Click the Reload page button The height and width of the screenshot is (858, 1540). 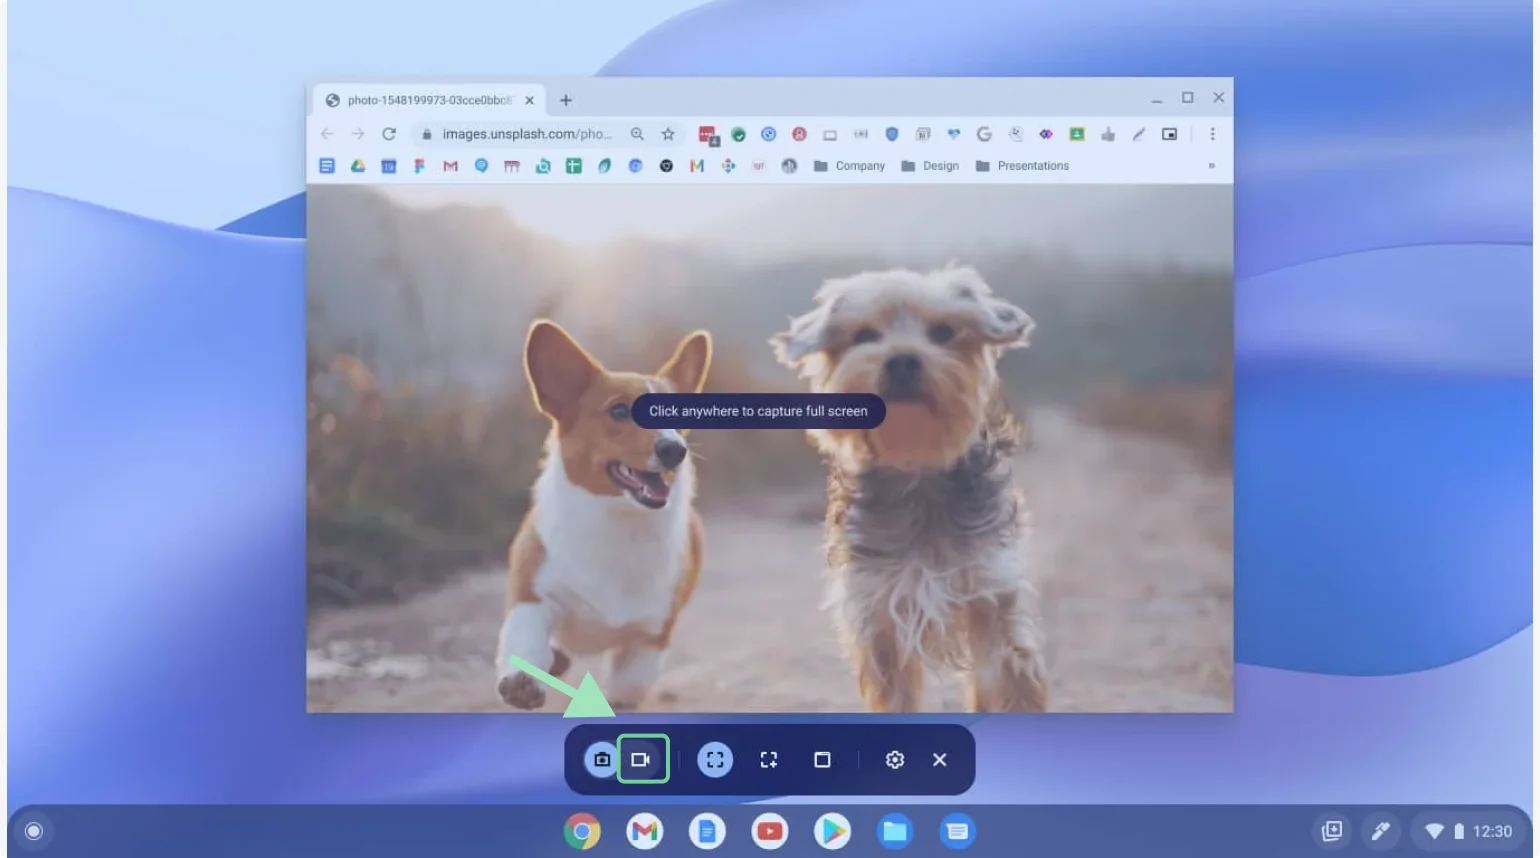tap(389, 133)
